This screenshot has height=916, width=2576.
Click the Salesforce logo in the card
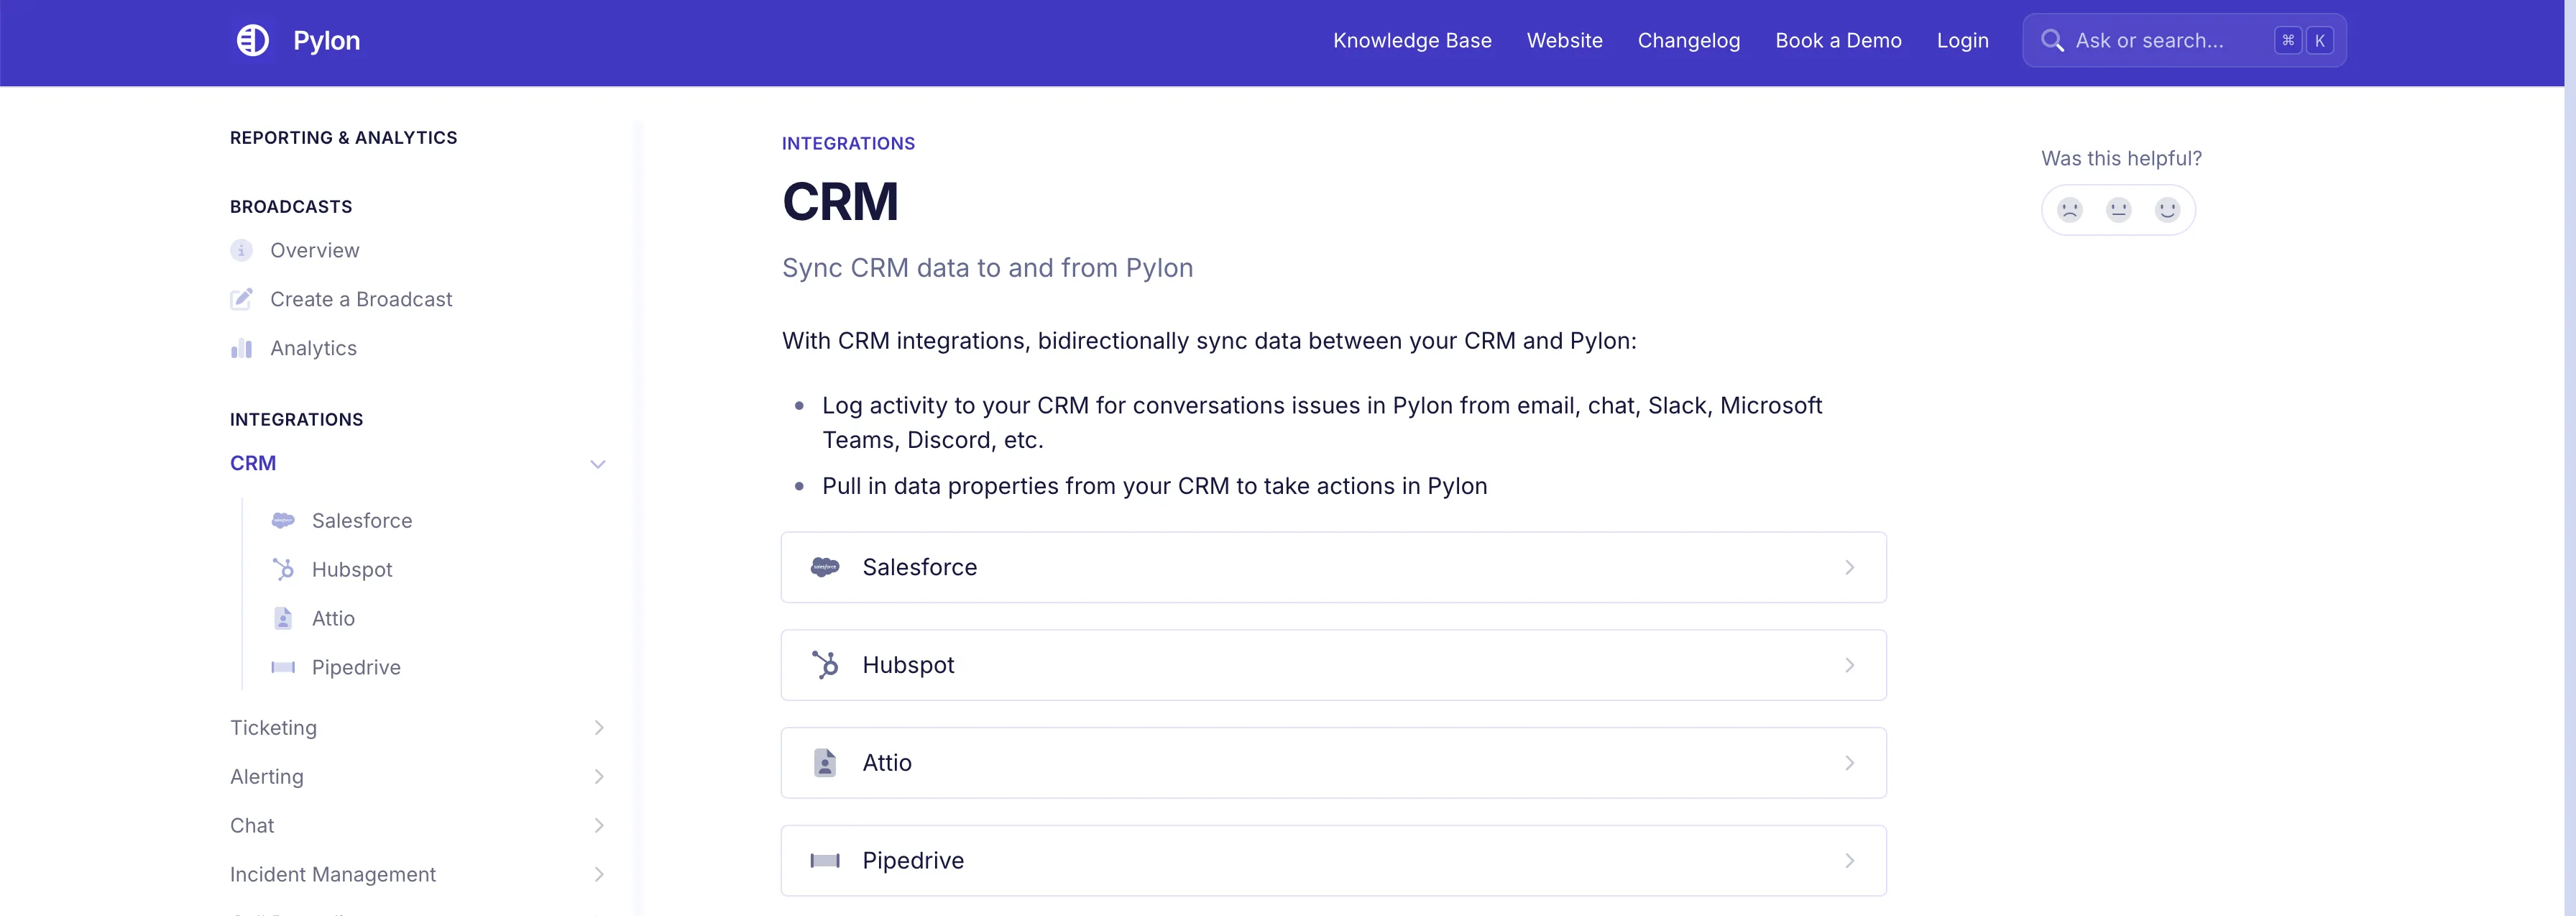(825, 567)
